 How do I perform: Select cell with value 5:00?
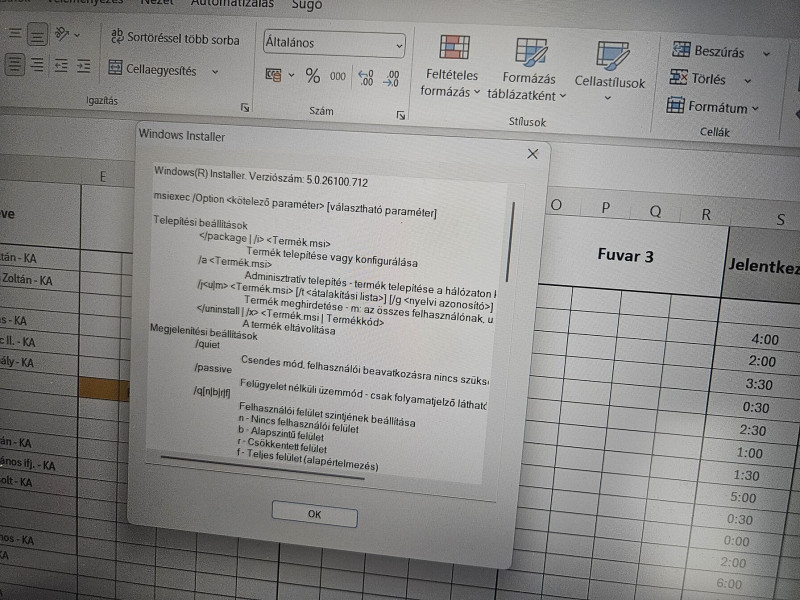click(x=743, y=497)
